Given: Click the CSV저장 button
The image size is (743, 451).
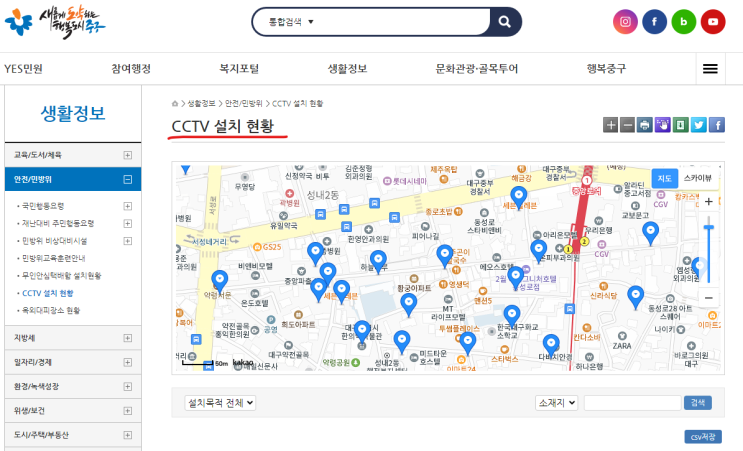Looking at the screenshot, I should tap(703, 437).
